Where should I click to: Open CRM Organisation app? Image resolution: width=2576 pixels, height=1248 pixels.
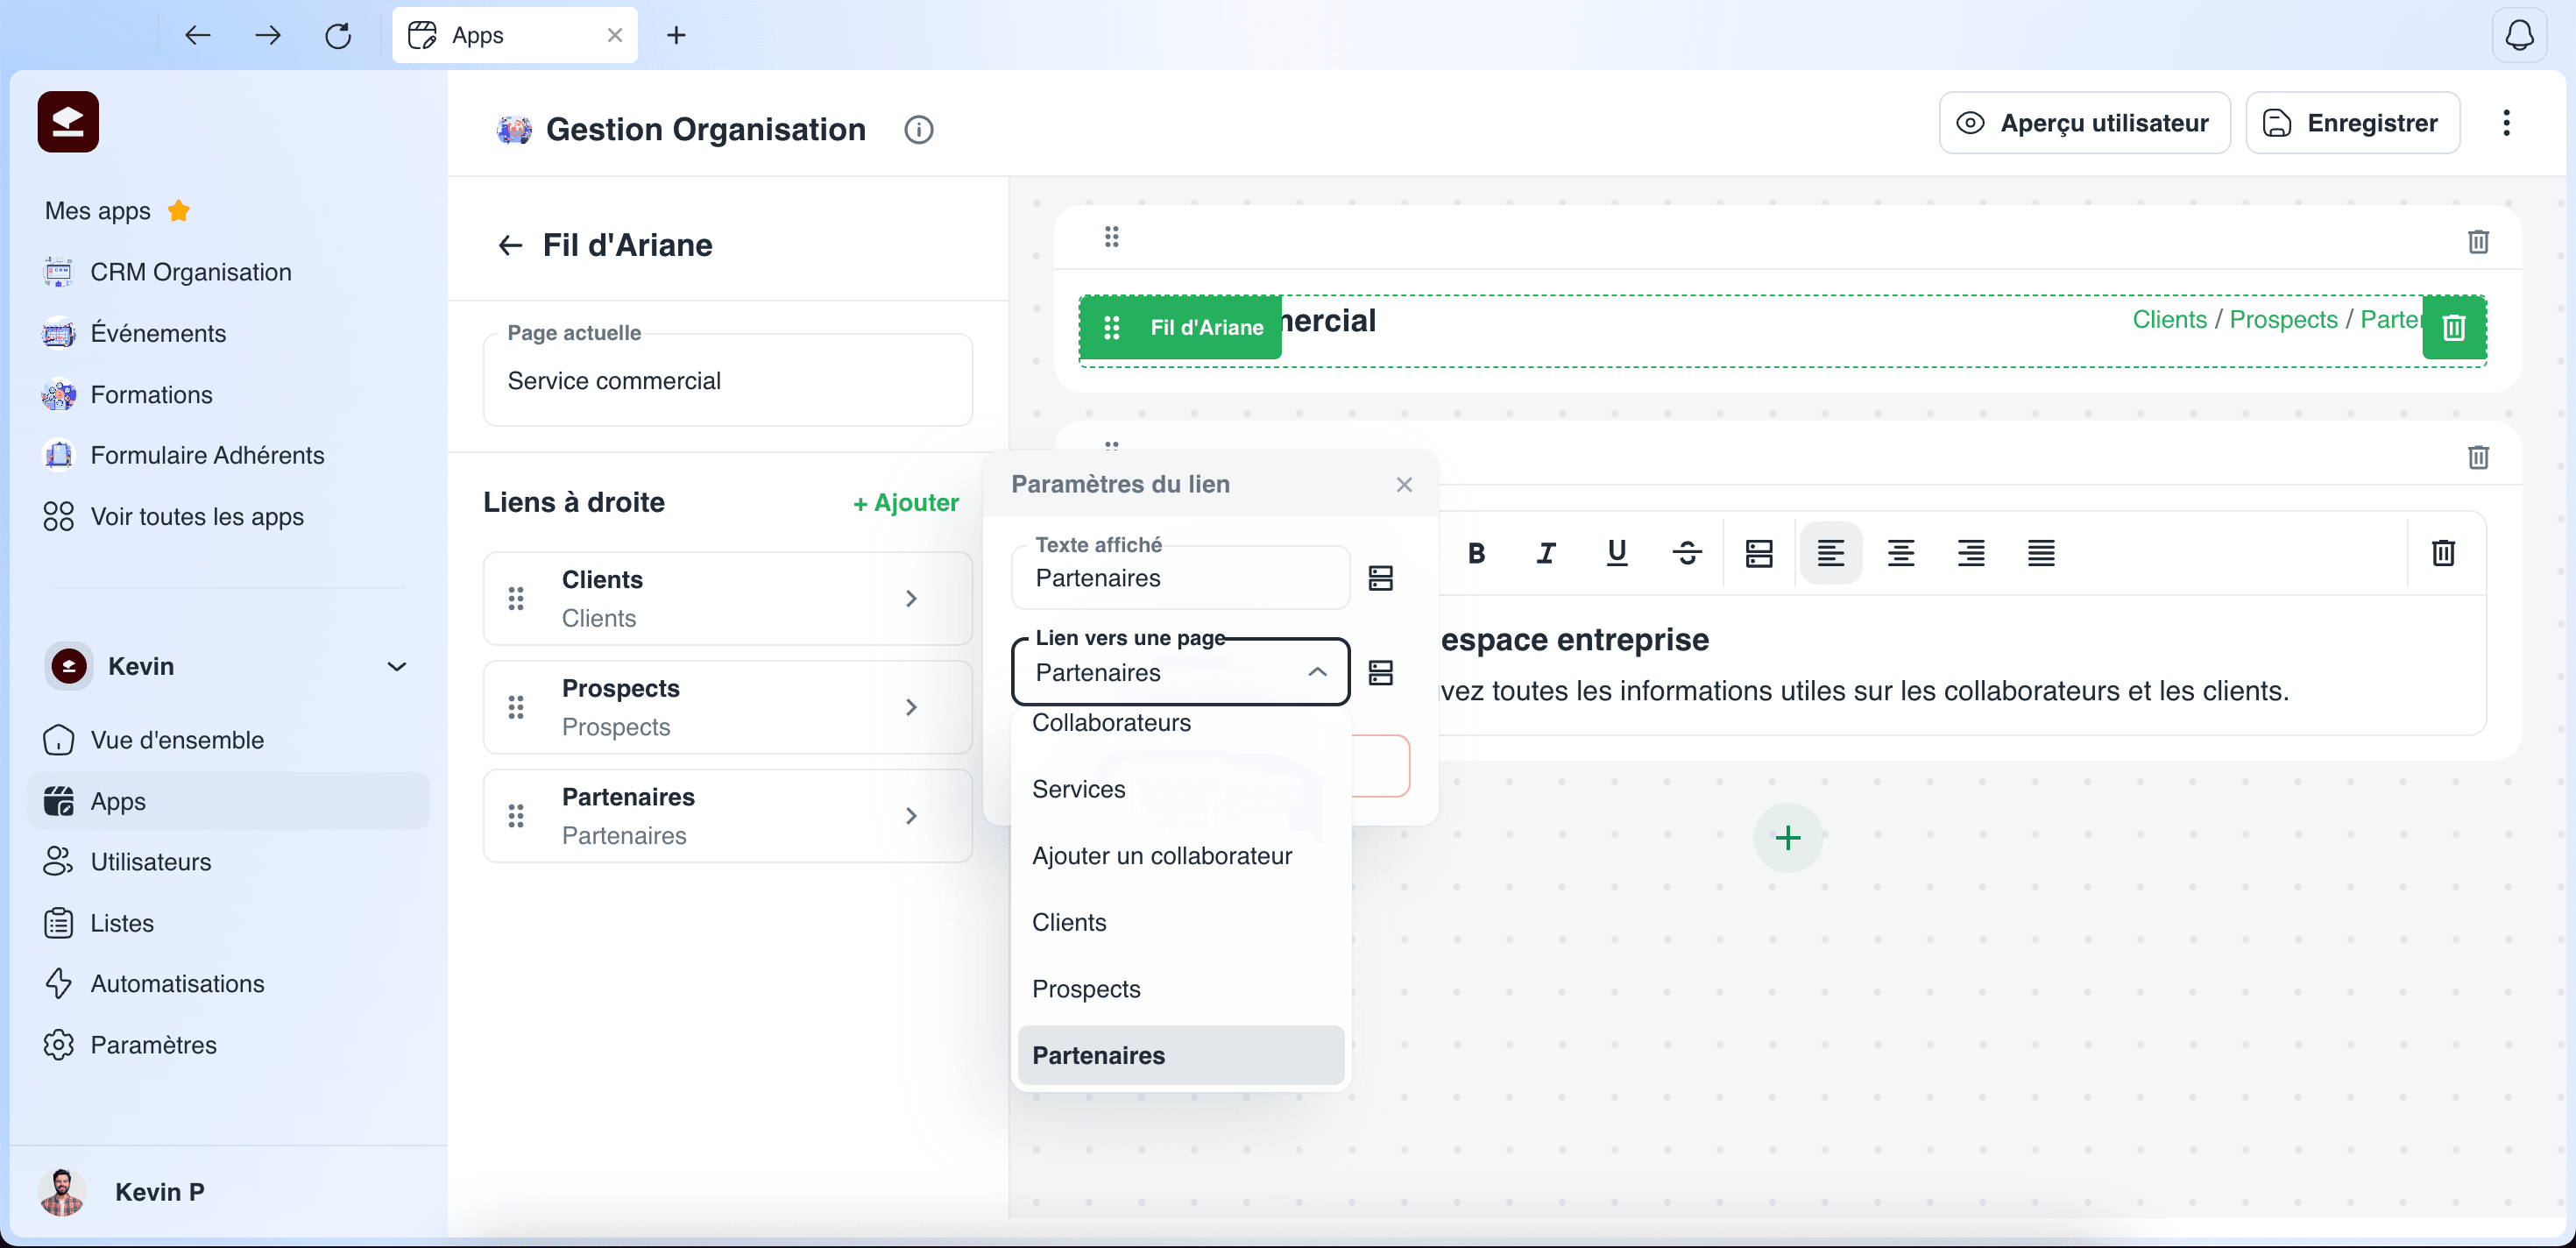tap(190, 272)
